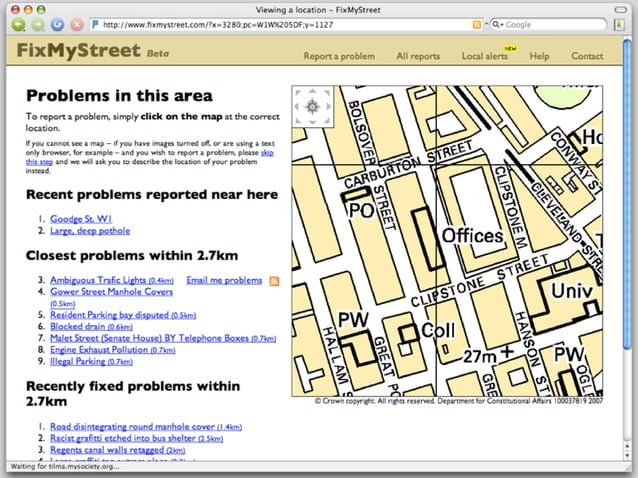Open 'Gower Street Manhole Covers' report
The height and width of the screenshot is (478, 638).
111,292
